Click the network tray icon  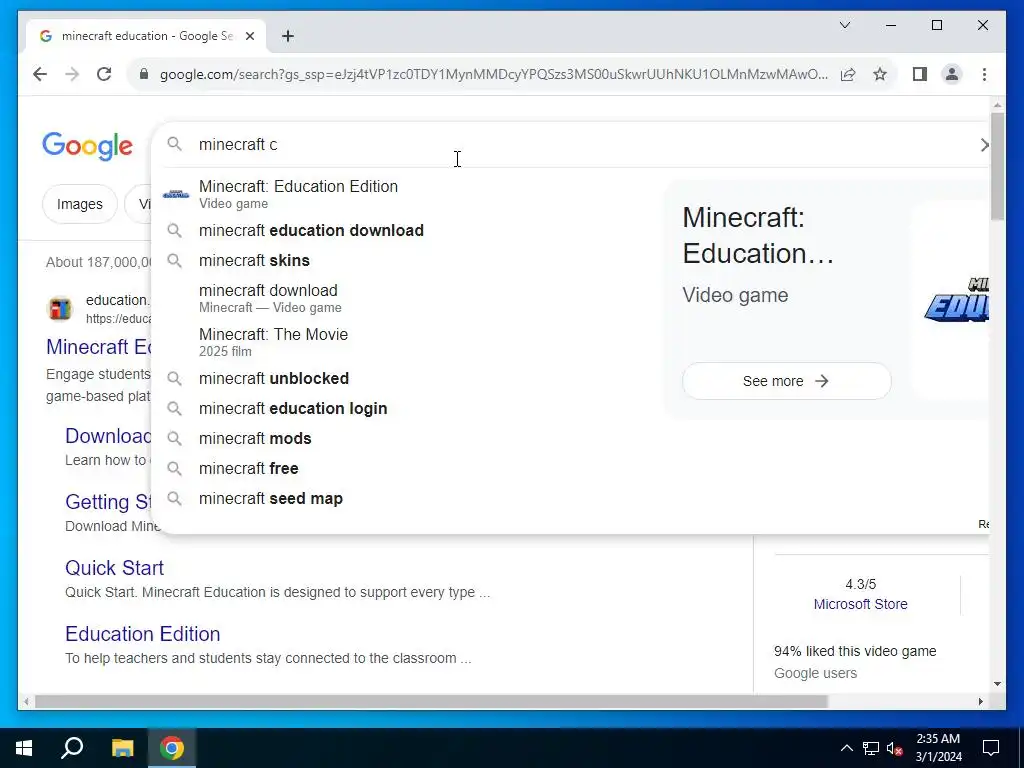click(871, 748)
